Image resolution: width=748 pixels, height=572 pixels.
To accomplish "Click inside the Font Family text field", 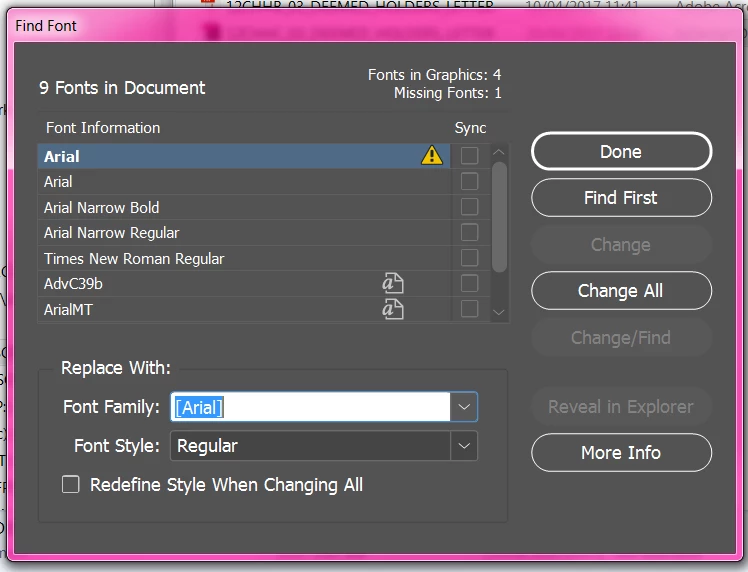I will [310, 407].
